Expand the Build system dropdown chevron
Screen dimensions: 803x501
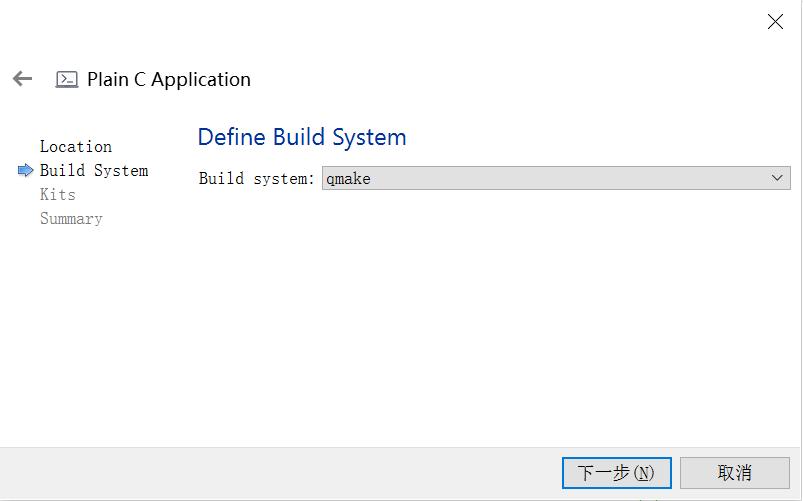click(778, 179)
